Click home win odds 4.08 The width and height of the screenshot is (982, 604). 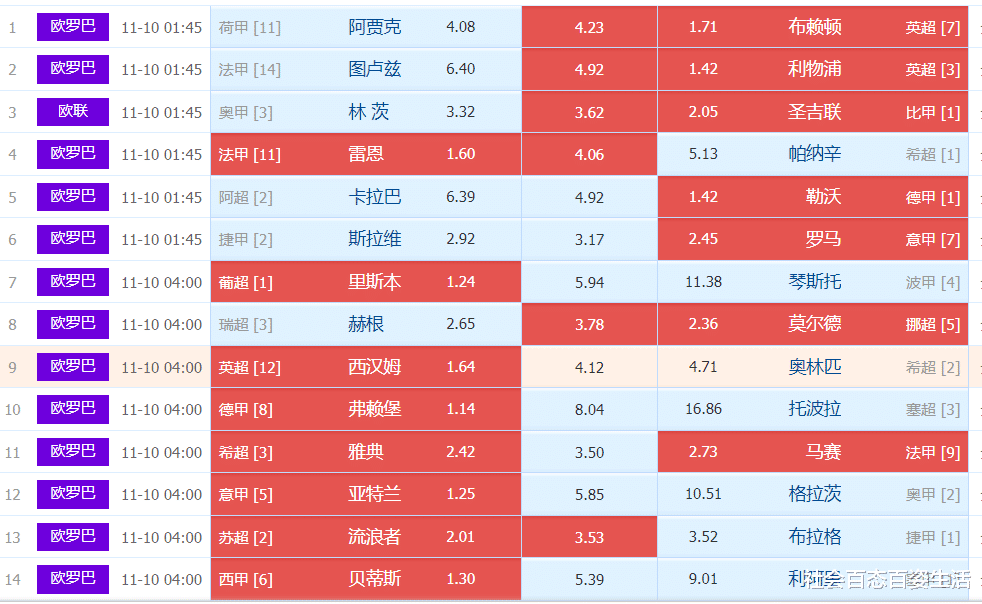click(x=460, y=27)
